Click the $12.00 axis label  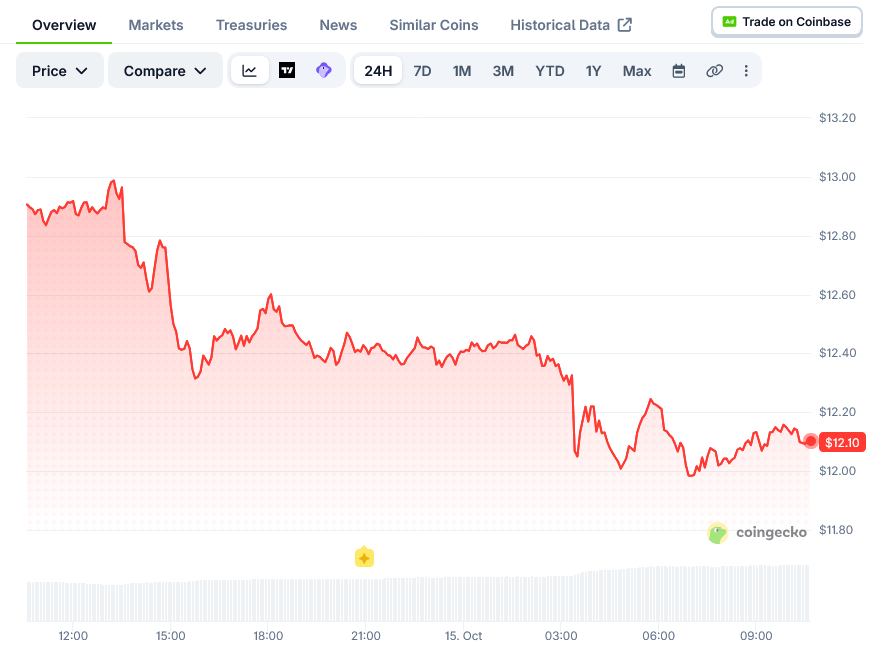point(837,471)
